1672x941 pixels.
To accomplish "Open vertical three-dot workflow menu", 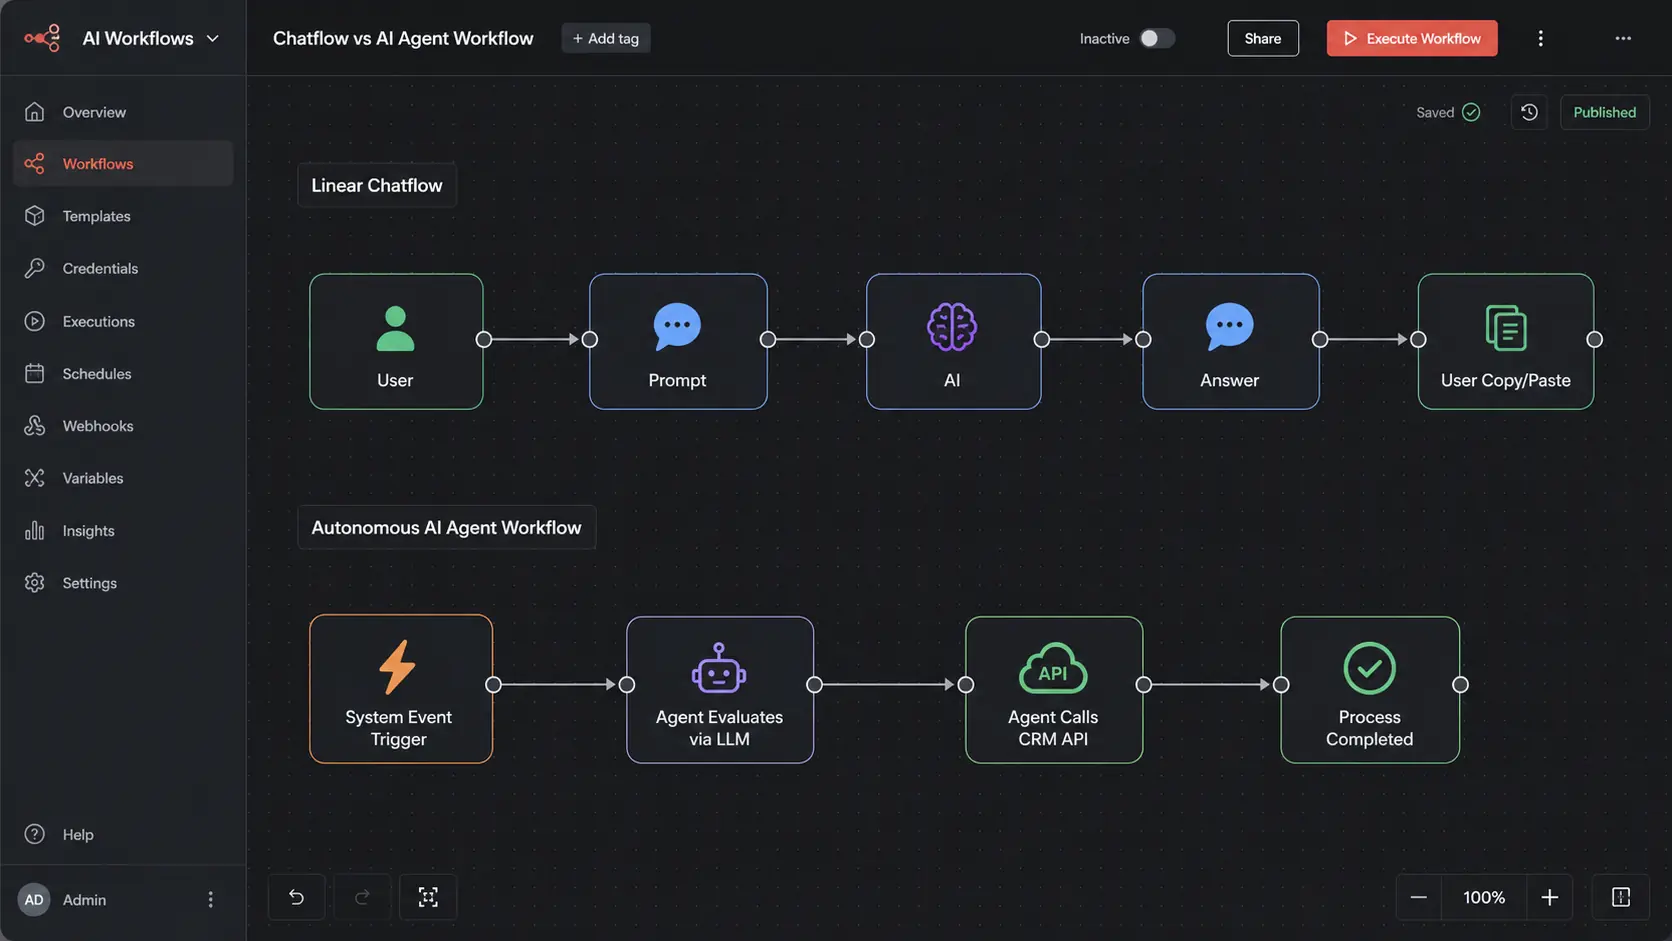I will (1540, 38).
